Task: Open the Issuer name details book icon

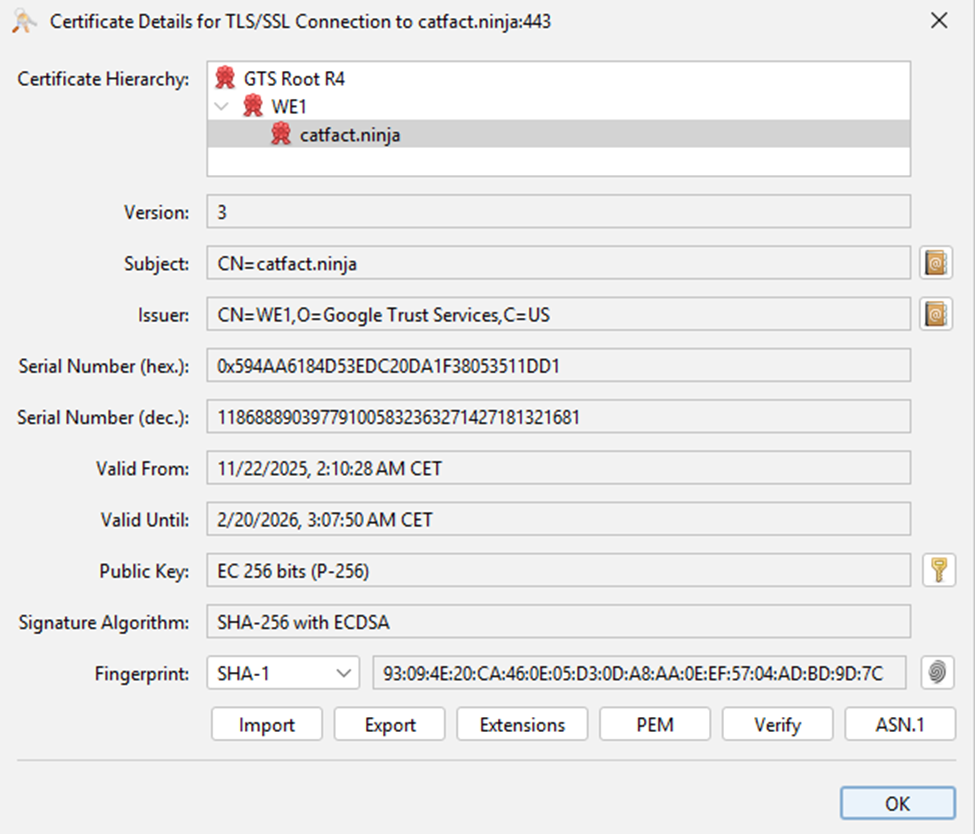Action: tap(936, 314)
